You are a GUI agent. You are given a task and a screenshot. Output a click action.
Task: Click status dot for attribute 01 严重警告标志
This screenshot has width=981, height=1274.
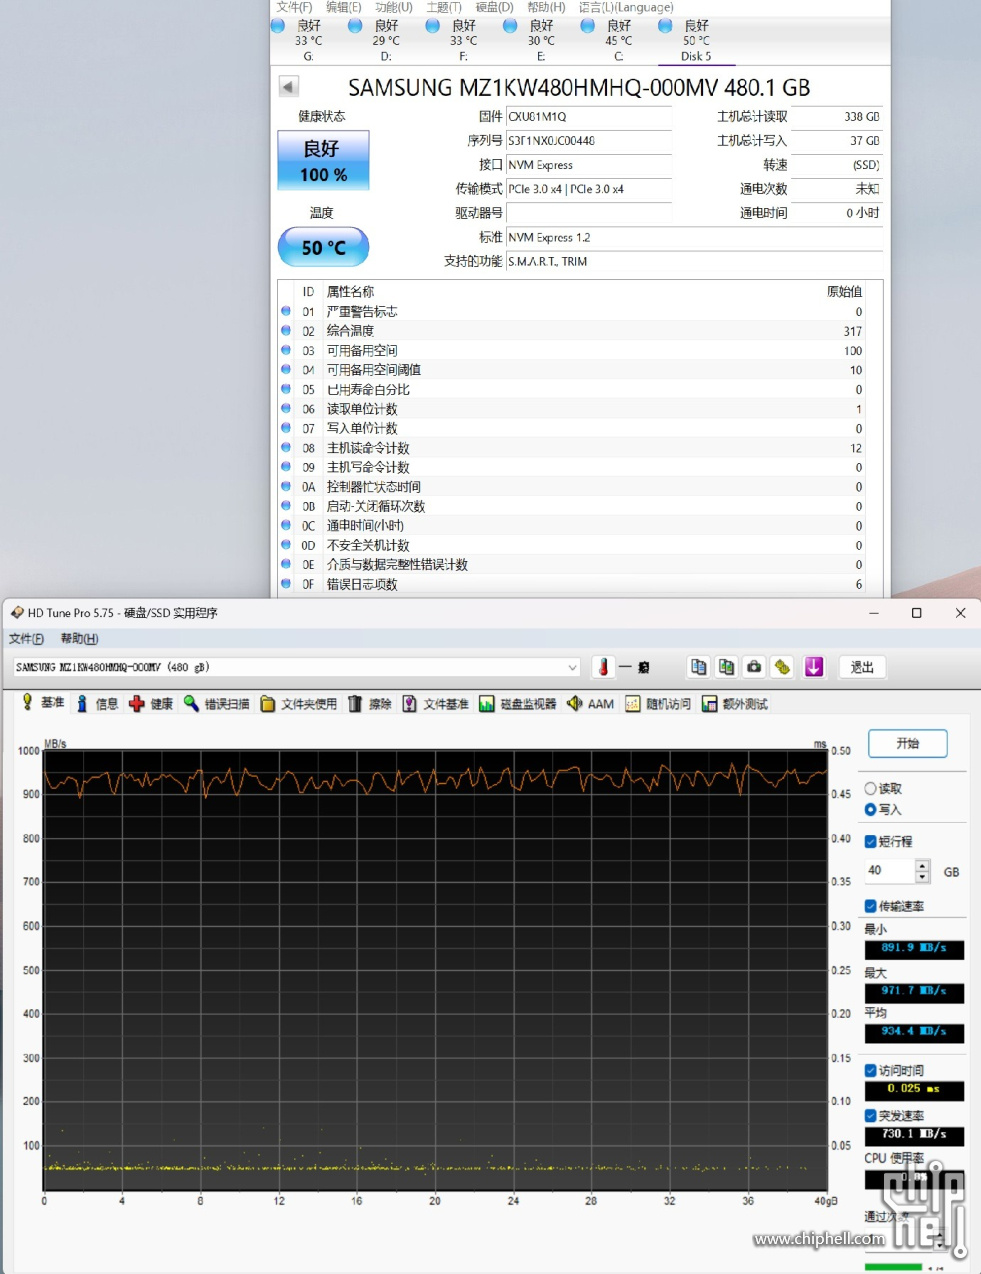tap(286, 312)
